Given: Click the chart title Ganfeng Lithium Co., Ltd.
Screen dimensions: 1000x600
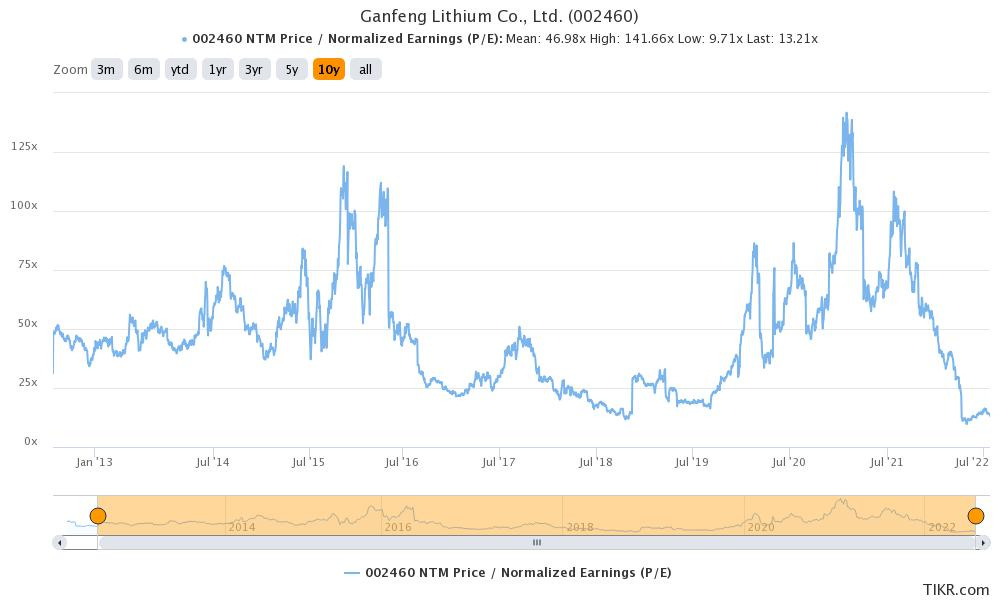Looking at the screenshot, I should point(499,16).
